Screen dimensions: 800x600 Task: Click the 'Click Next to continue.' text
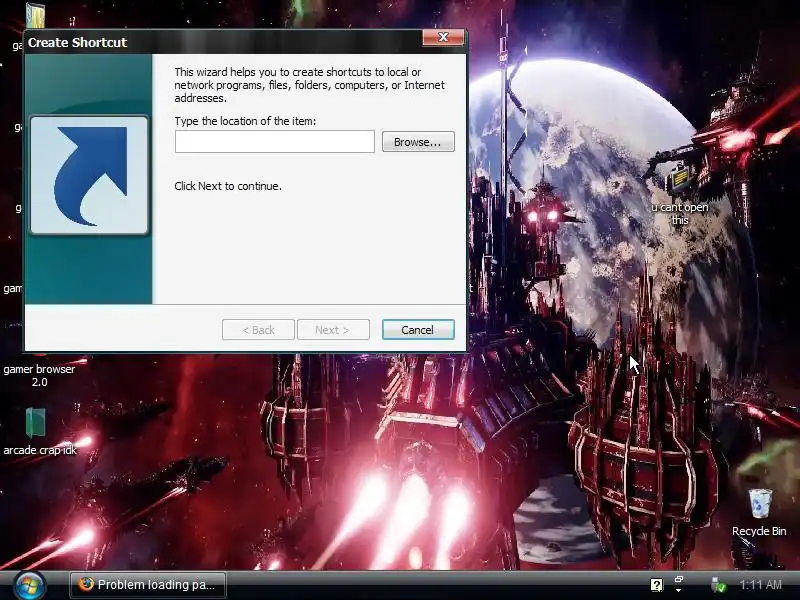[x=228, y=186]
